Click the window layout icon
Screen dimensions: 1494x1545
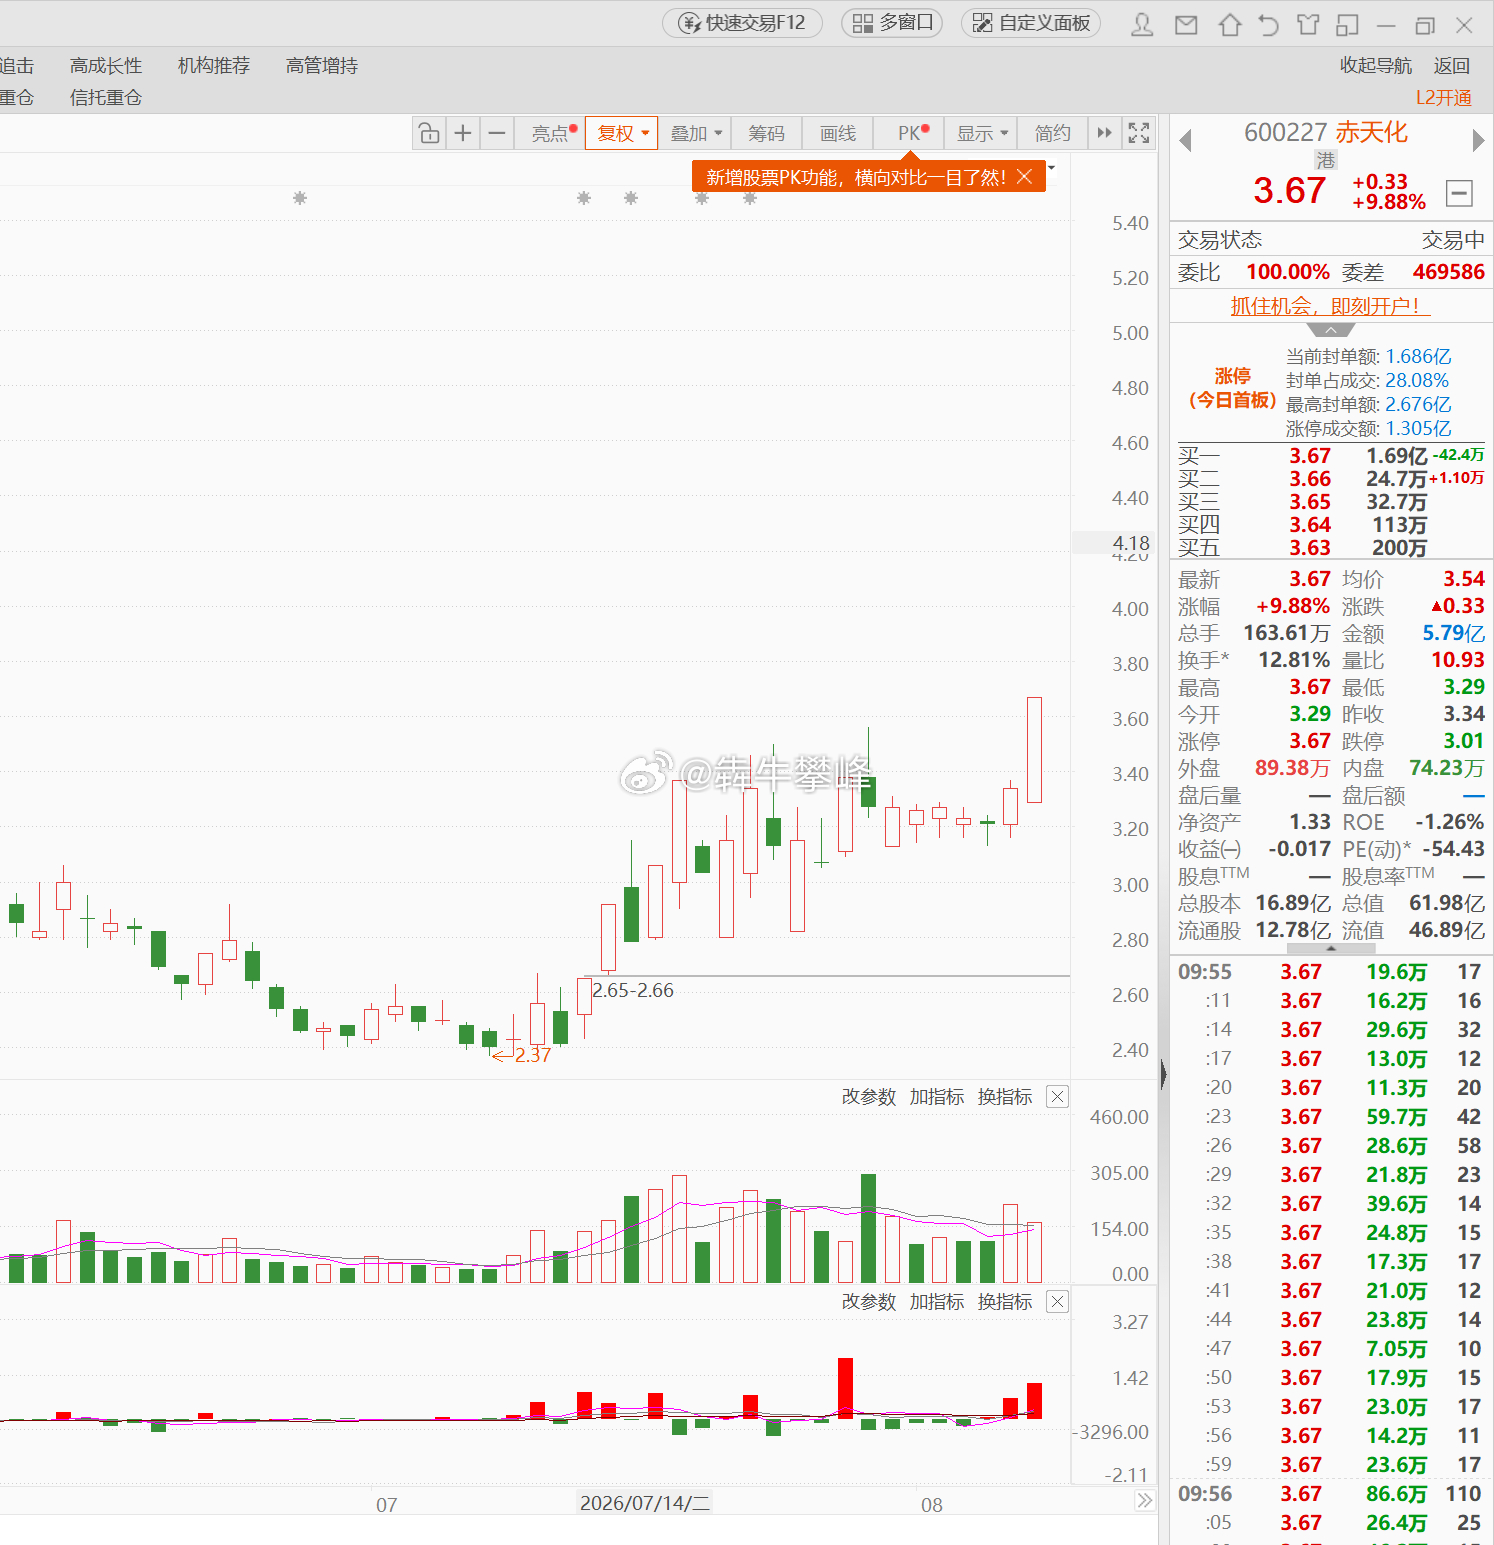1347,24
